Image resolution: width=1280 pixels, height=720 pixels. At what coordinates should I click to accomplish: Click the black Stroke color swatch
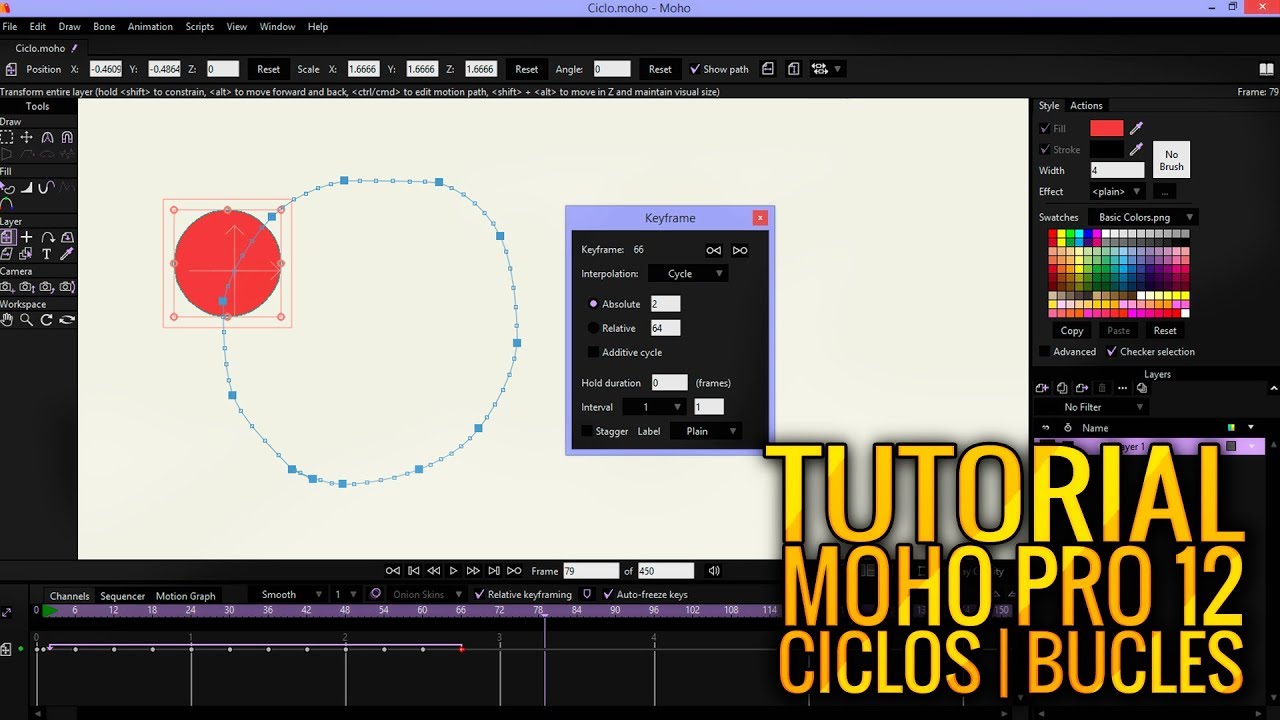coord(1106,149)
